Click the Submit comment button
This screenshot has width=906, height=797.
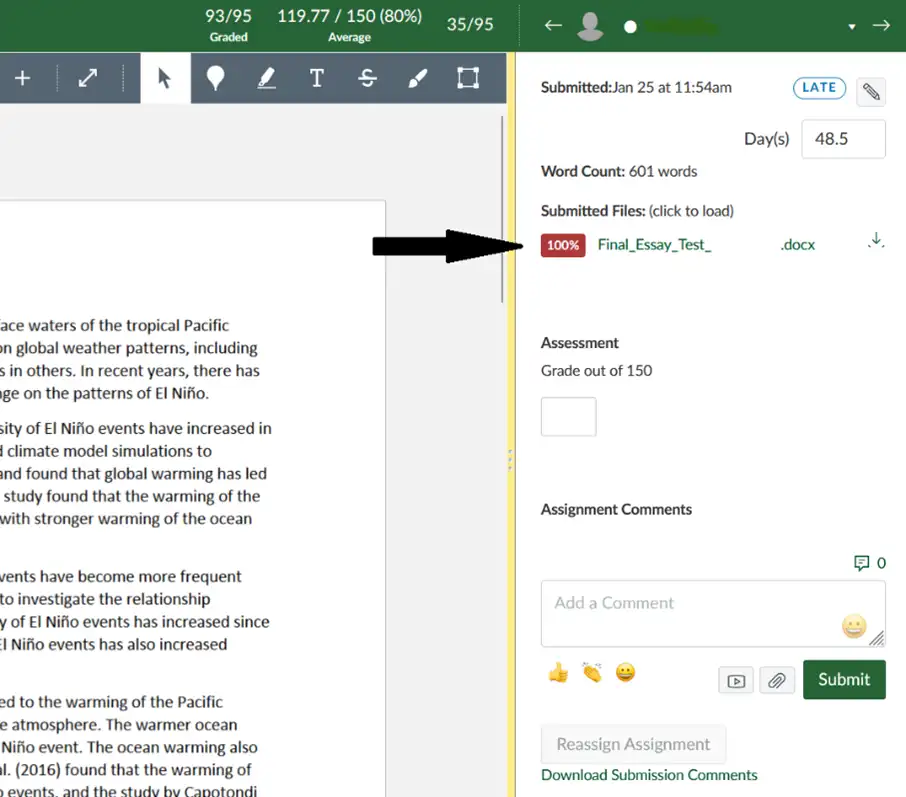pos(844,680)
